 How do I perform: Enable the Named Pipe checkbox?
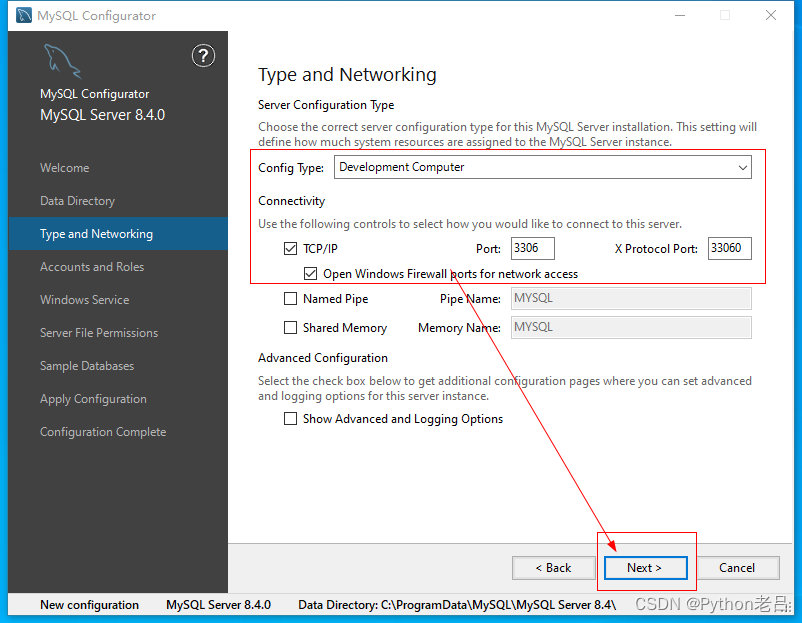pos(290,298)
